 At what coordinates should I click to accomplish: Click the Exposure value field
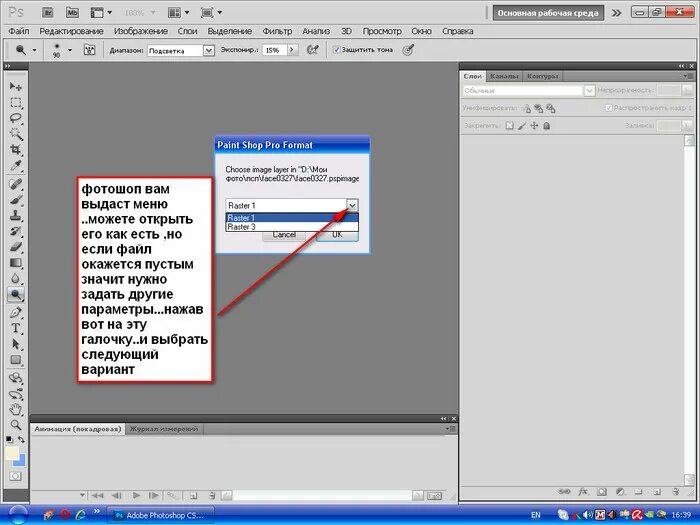pyautogui.click(x=274, y=50)
